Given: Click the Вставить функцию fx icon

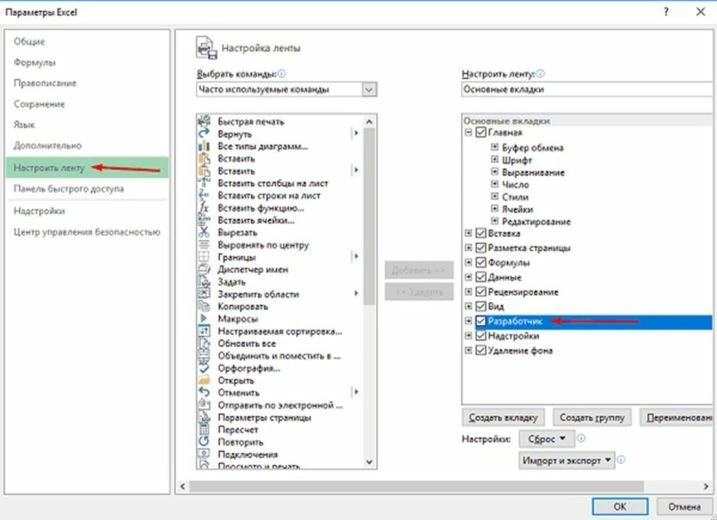Looking at the screenshot, I should (204, 208).
